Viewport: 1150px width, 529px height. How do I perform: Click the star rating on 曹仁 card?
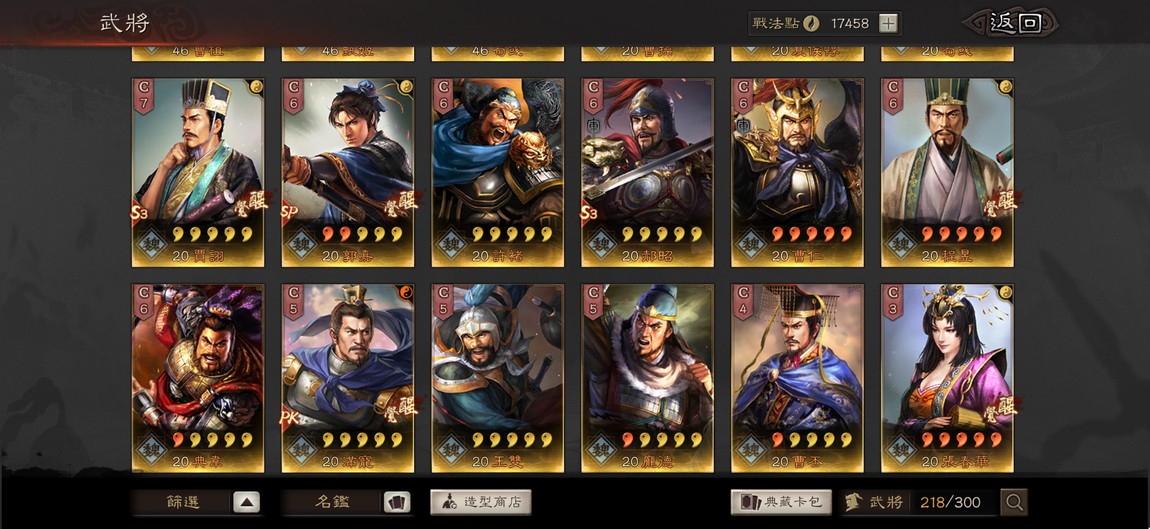click(810, 234)
